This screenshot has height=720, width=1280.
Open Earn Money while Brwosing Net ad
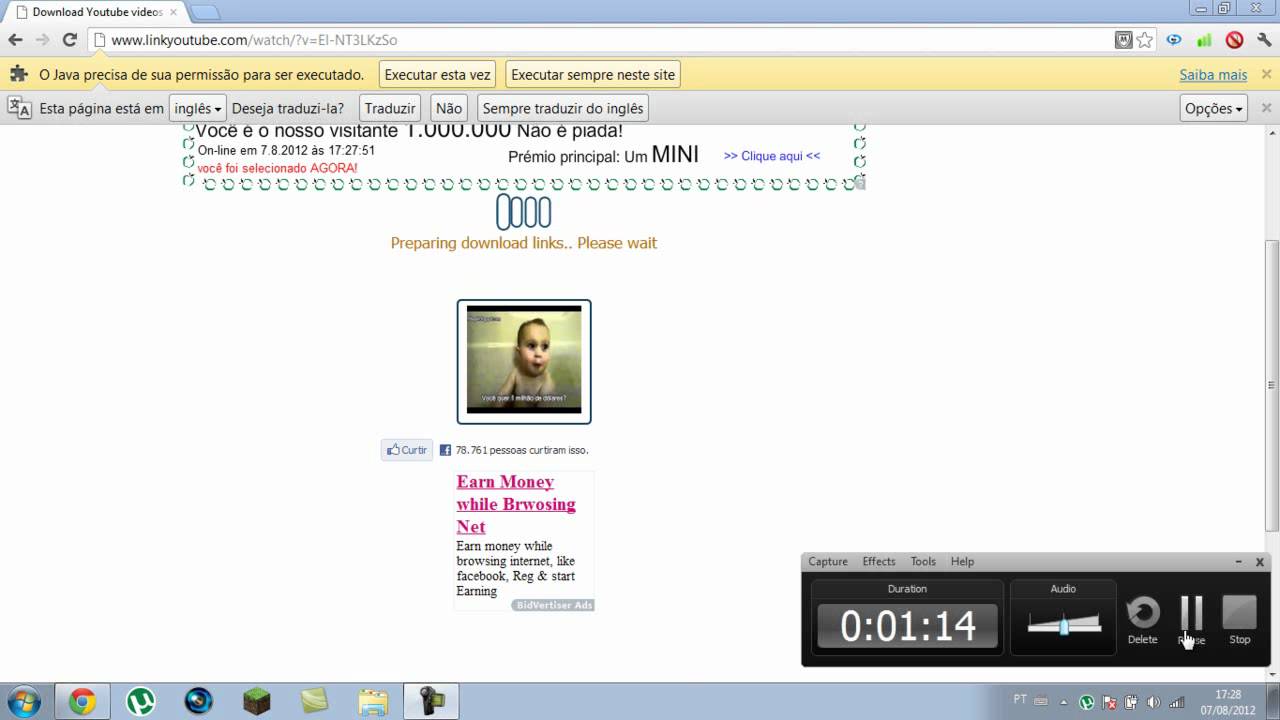[x=516, y=504]
